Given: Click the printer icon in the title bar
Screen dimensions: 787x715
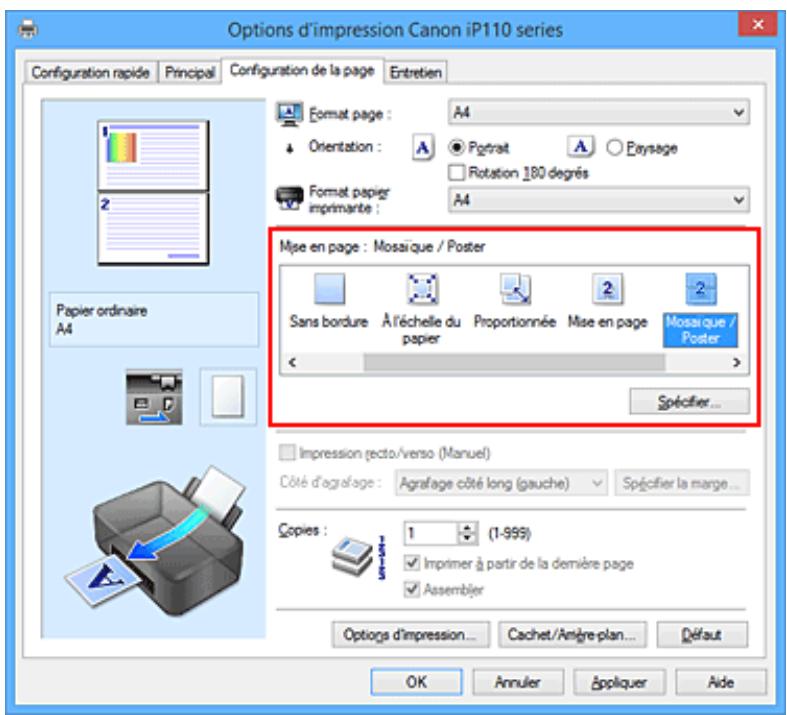Looking at the screenshot, I should click(x=27, y=30).
